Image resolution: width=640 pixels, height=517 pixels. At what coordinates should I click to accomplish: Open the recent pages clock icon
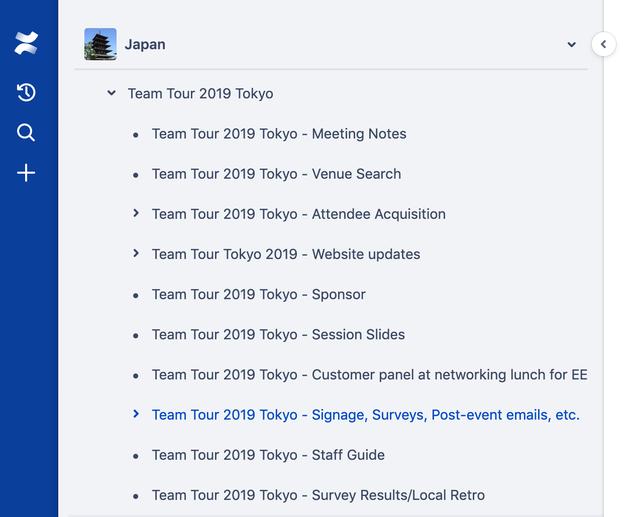(x=26, y=92)
